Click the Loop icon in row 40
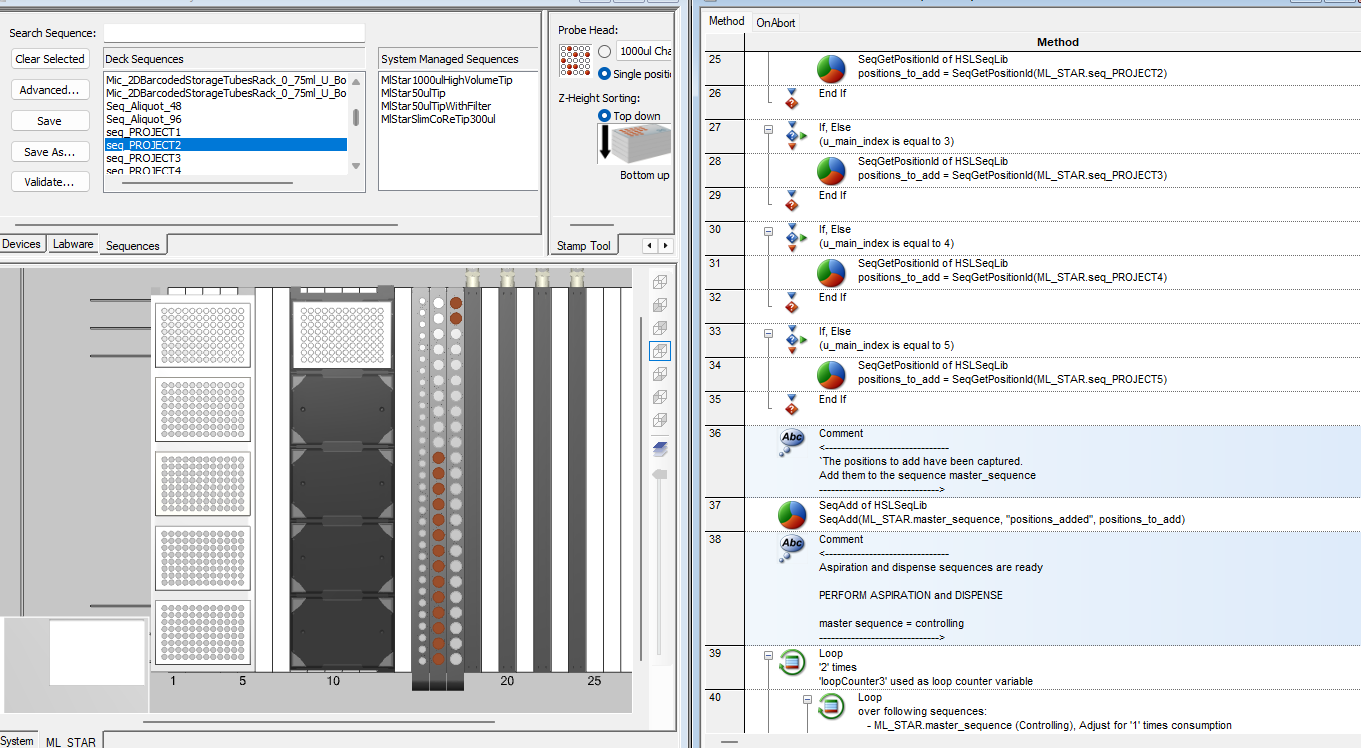This screenshot has height=748, width=1361. (831, 706)
